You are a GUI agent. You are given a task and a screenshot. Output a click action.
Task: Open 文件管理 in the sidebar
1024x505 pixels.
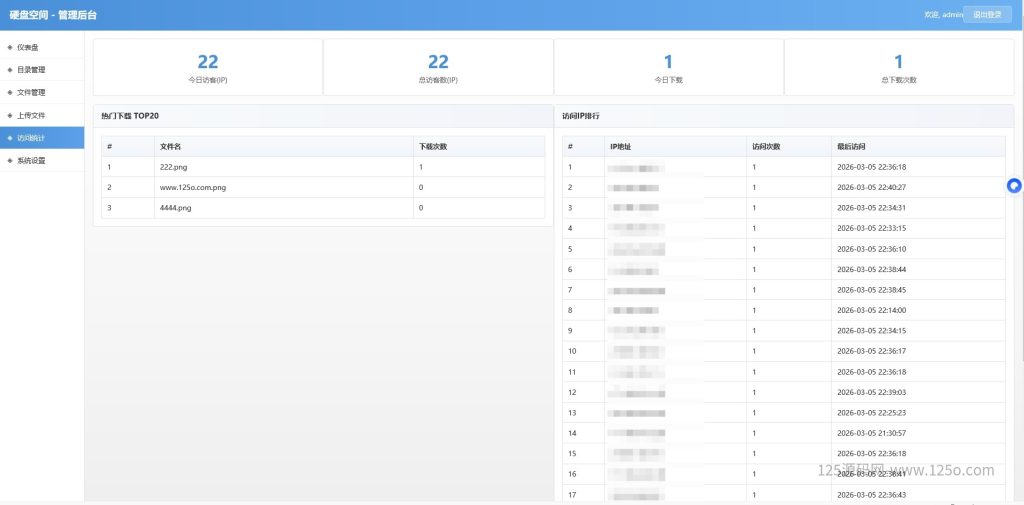pyautogui.click(x=31, y=92)
